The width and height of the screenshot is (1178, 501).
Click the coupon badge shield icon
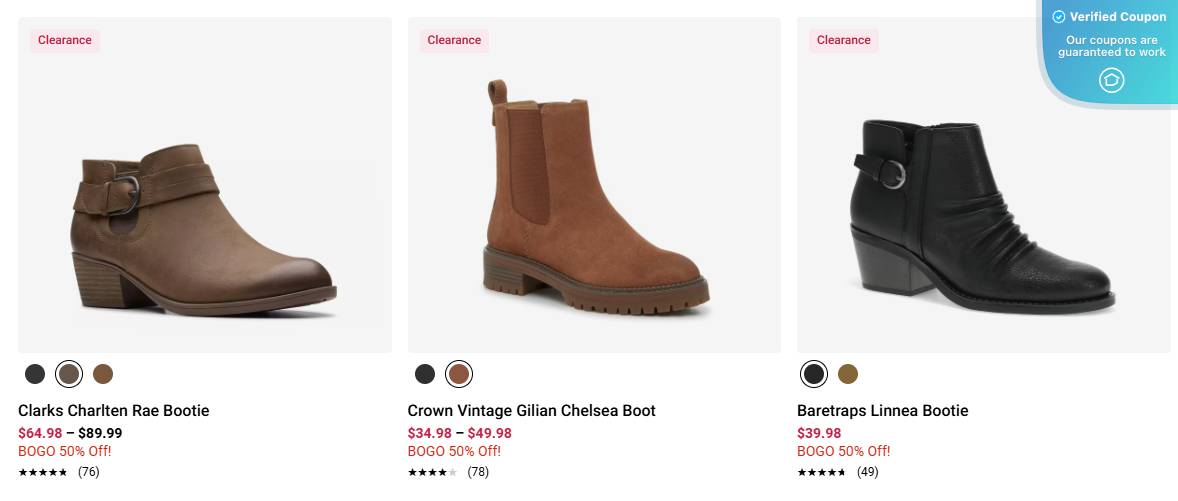1112,80
